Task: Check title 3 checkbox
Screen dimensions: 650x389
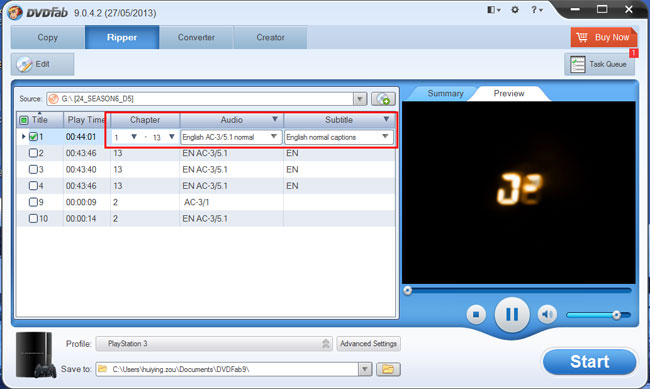Action: coord(34,169)
